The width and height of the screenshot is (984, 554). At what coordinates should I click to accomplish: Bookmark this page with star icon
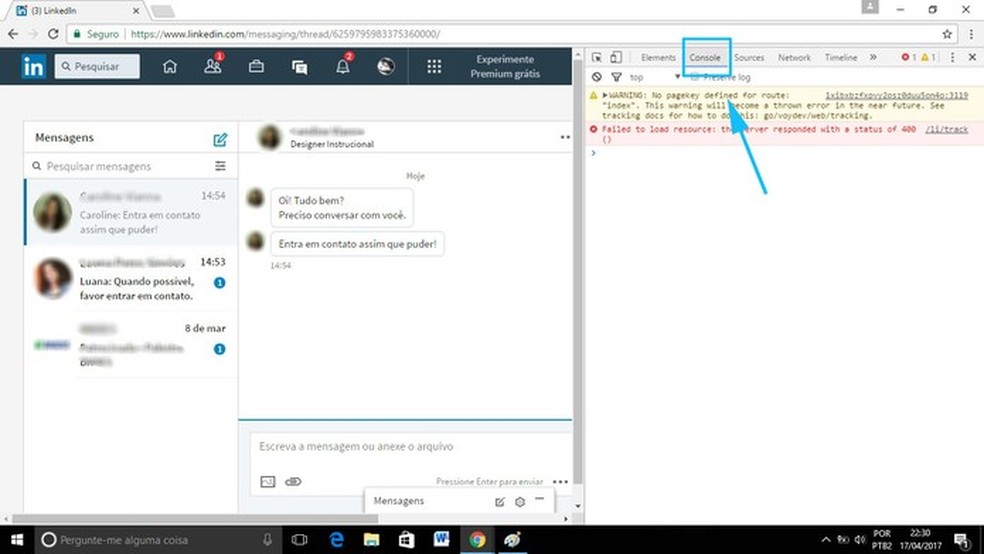[x=947, y=34]
